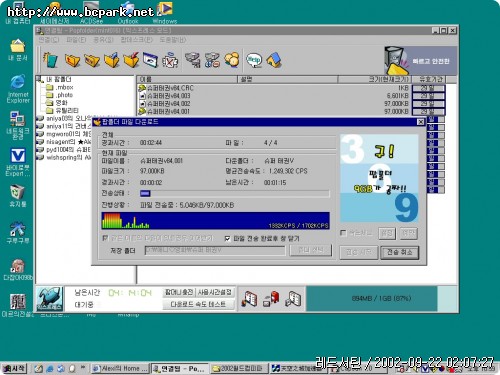
Task: Click the transfer cancel button in dialog
Action: click(399, 253)
